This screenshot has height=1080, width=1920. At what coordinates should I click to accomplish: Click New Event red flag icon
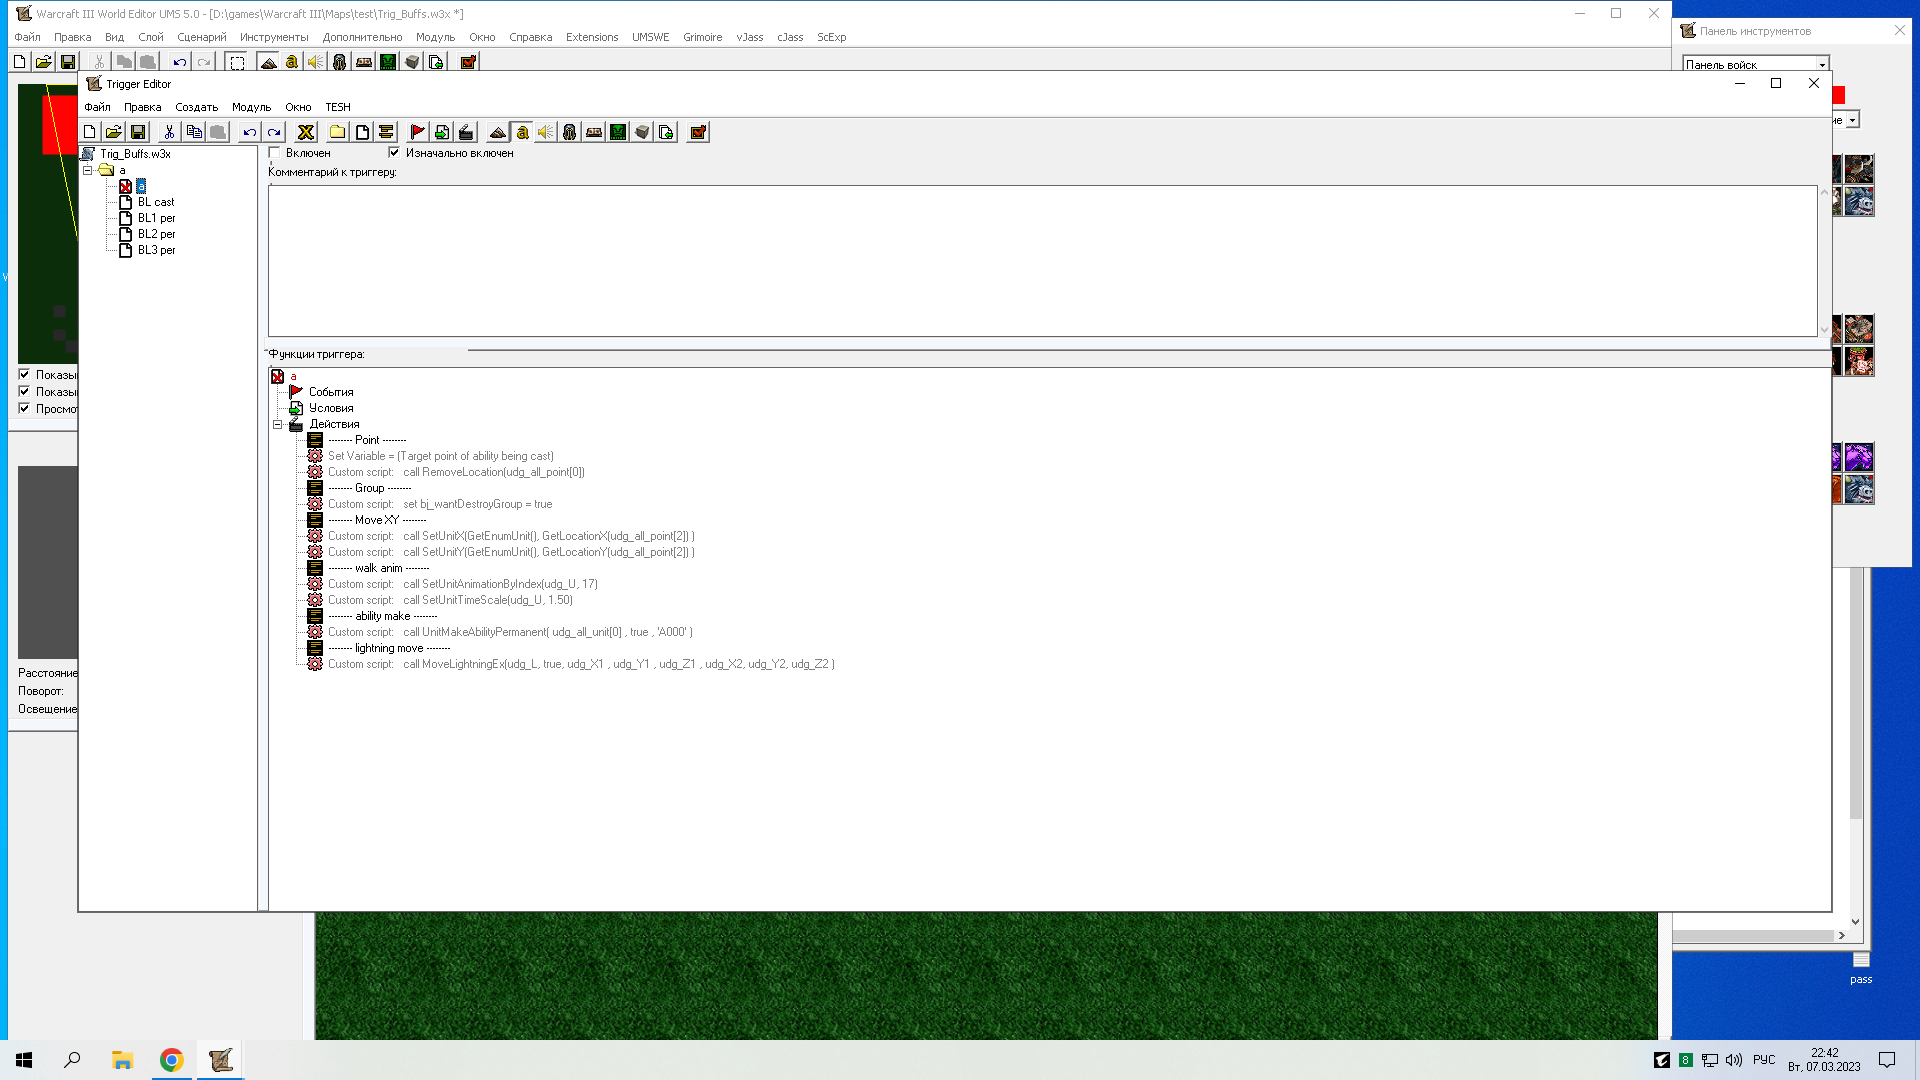pyautogui.click(x=418, y=132)
